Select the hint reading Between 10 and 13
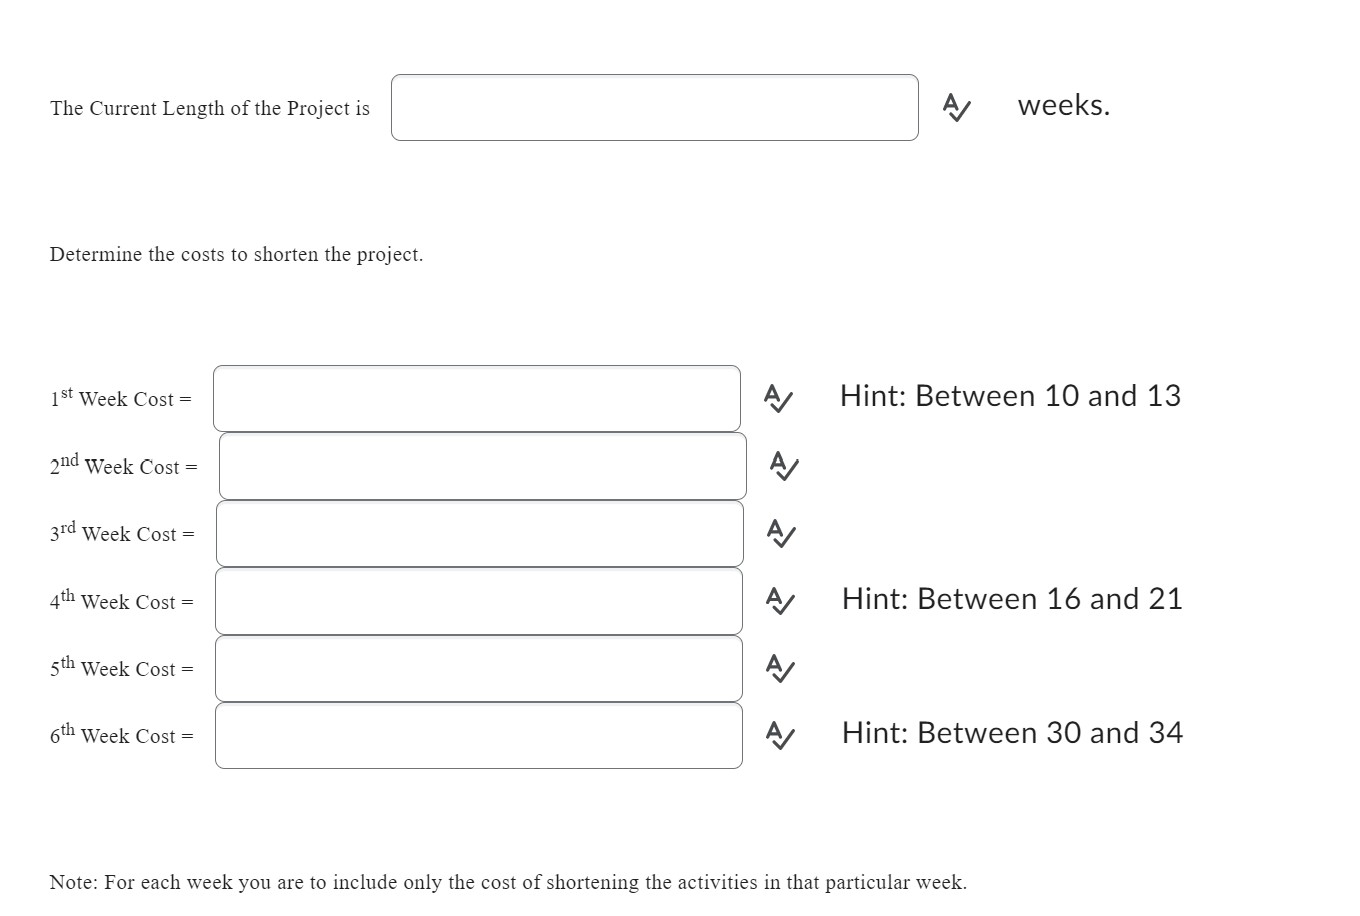Screen dimensions: 1360x916 click(x=1011, y=396)
